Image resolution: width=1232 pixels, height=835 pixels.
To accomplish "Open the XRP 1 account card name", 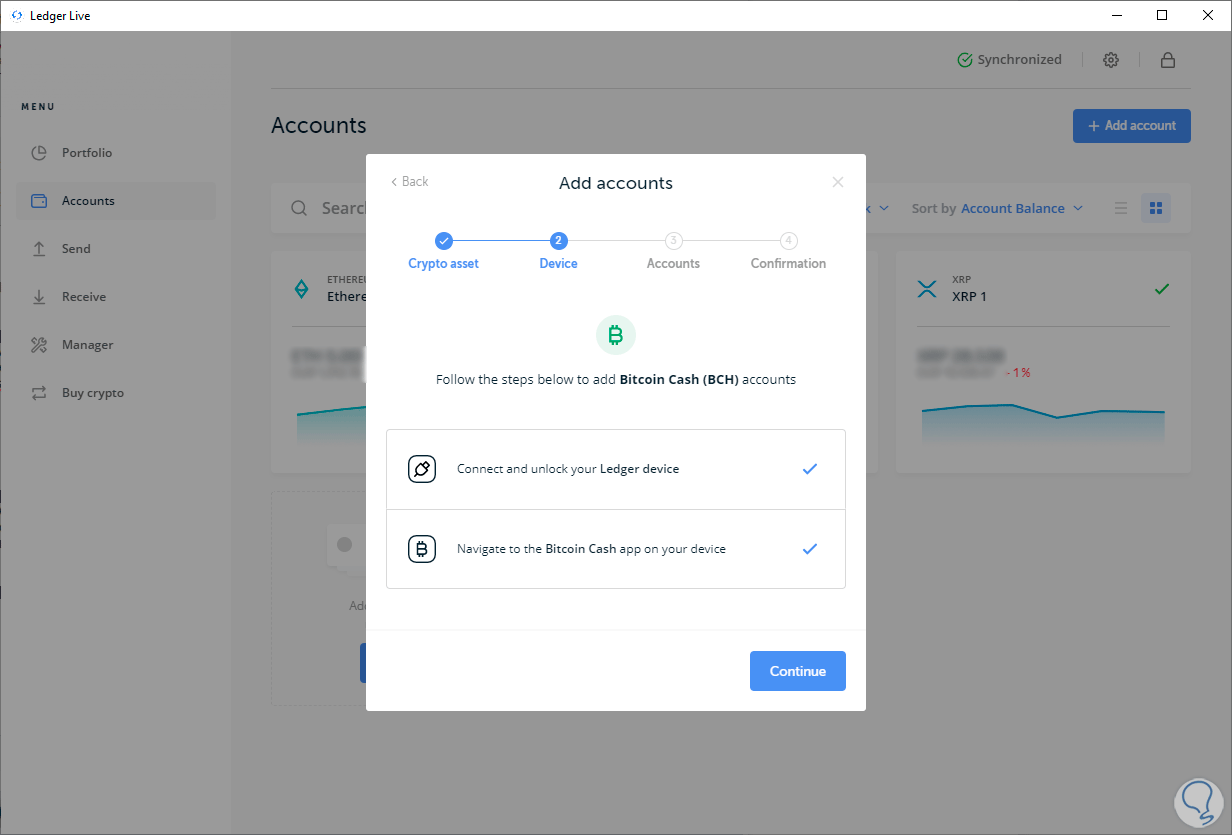I will point(969,297).
